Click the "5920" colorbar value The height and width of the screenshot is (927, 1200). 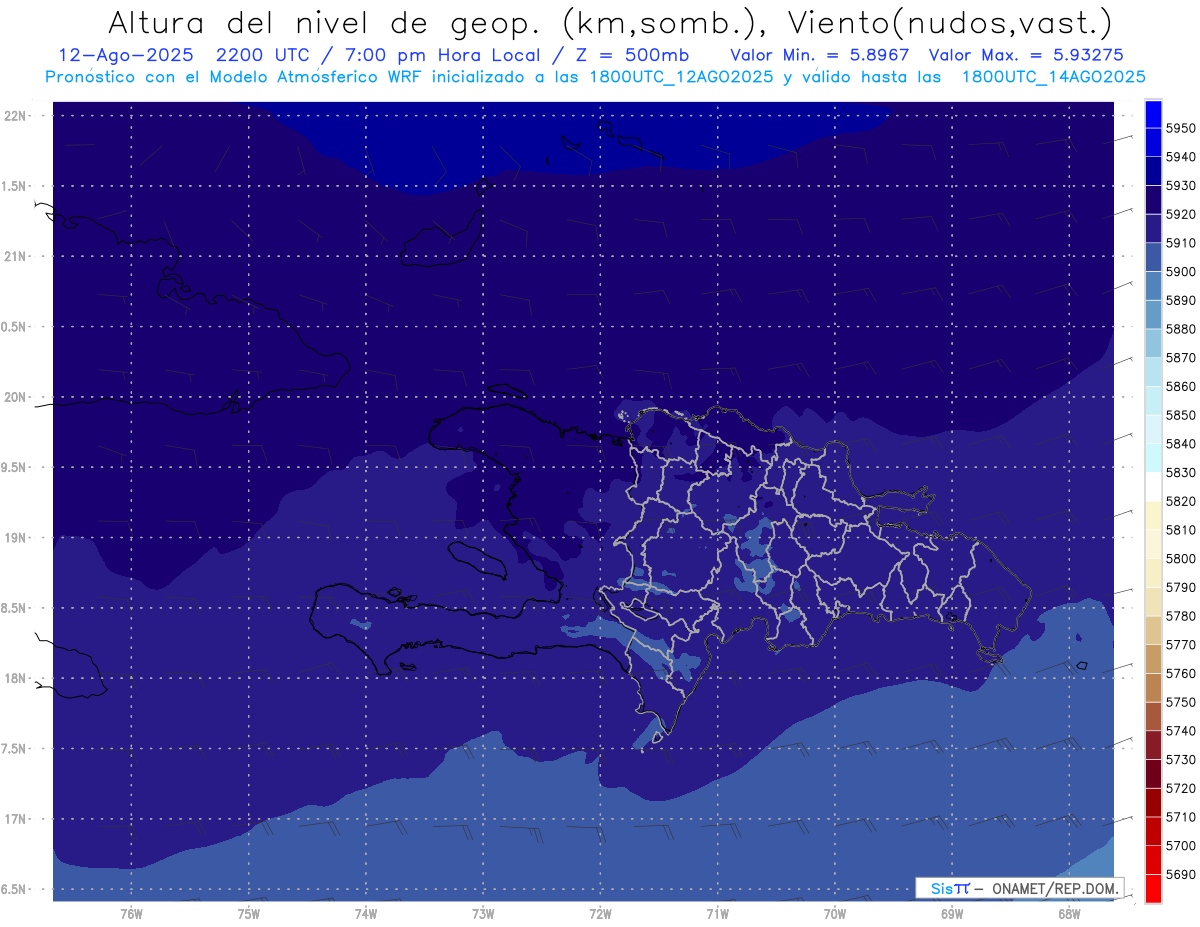1180,214
